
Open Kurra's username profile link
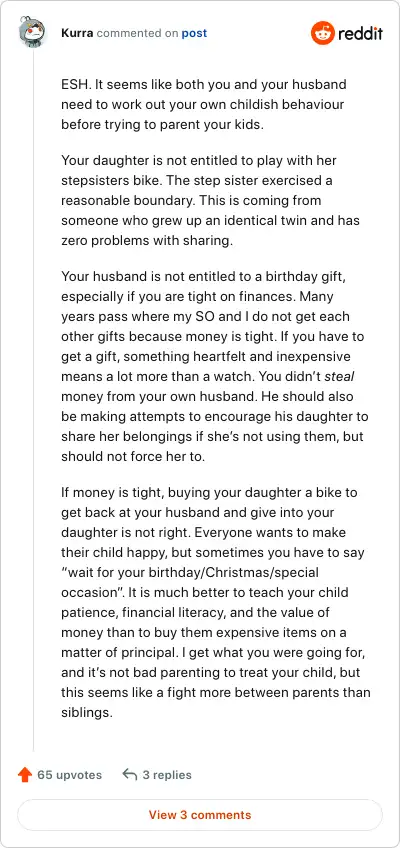click(77, 33)
